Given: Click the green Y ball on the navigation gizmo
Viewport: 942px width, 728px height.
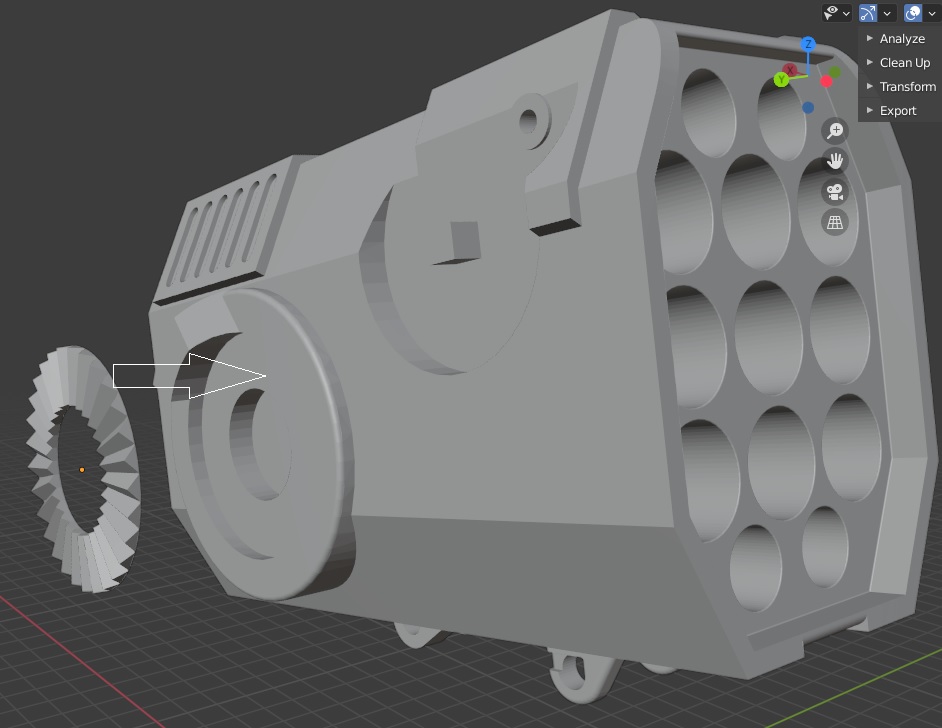Looking at the screenshot, I should click(781, 79).
